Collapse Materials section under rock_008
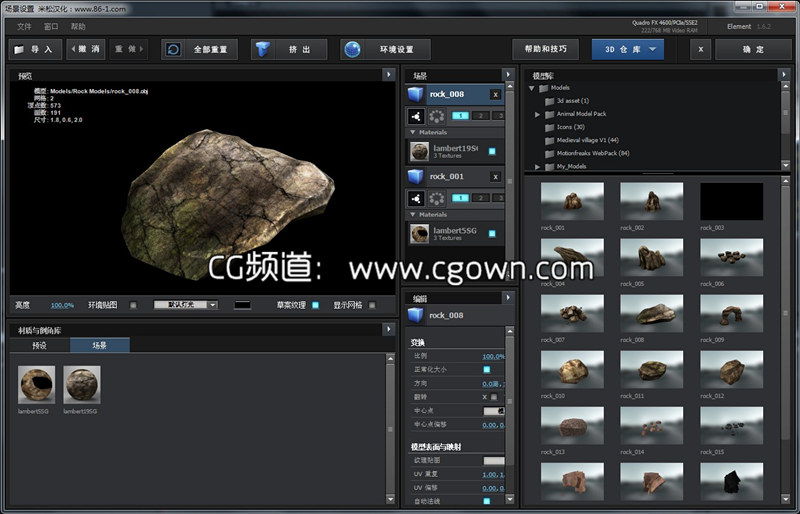Image resolution: width=800 pixels, height=514 pixels. (x=413, y=133)
